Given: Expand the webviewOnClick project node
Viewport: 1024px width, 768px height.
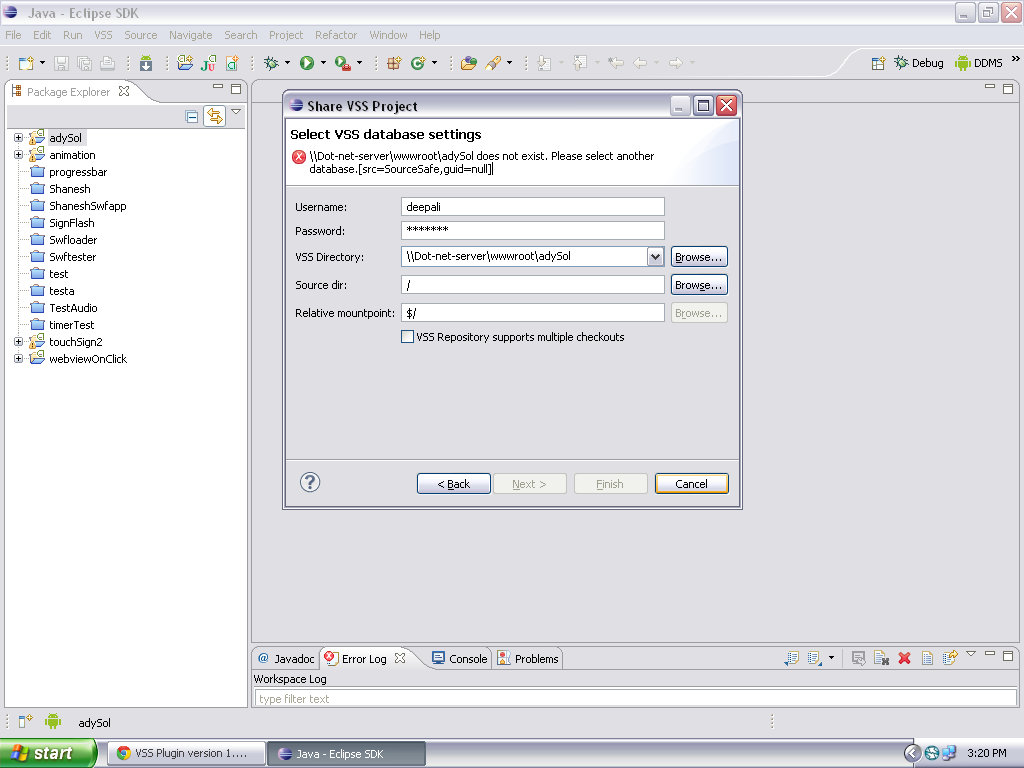Looking at the screenshot, I should coord(18,359).
